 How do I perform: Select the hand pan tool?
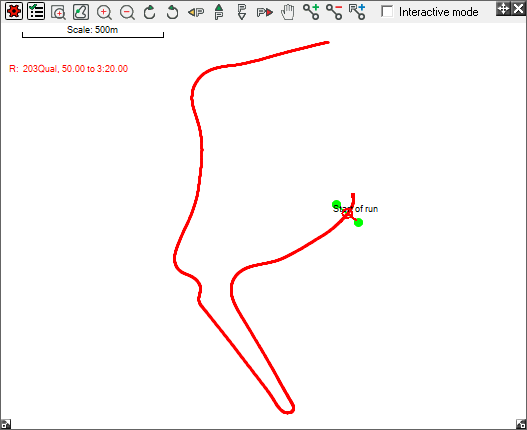288,12
